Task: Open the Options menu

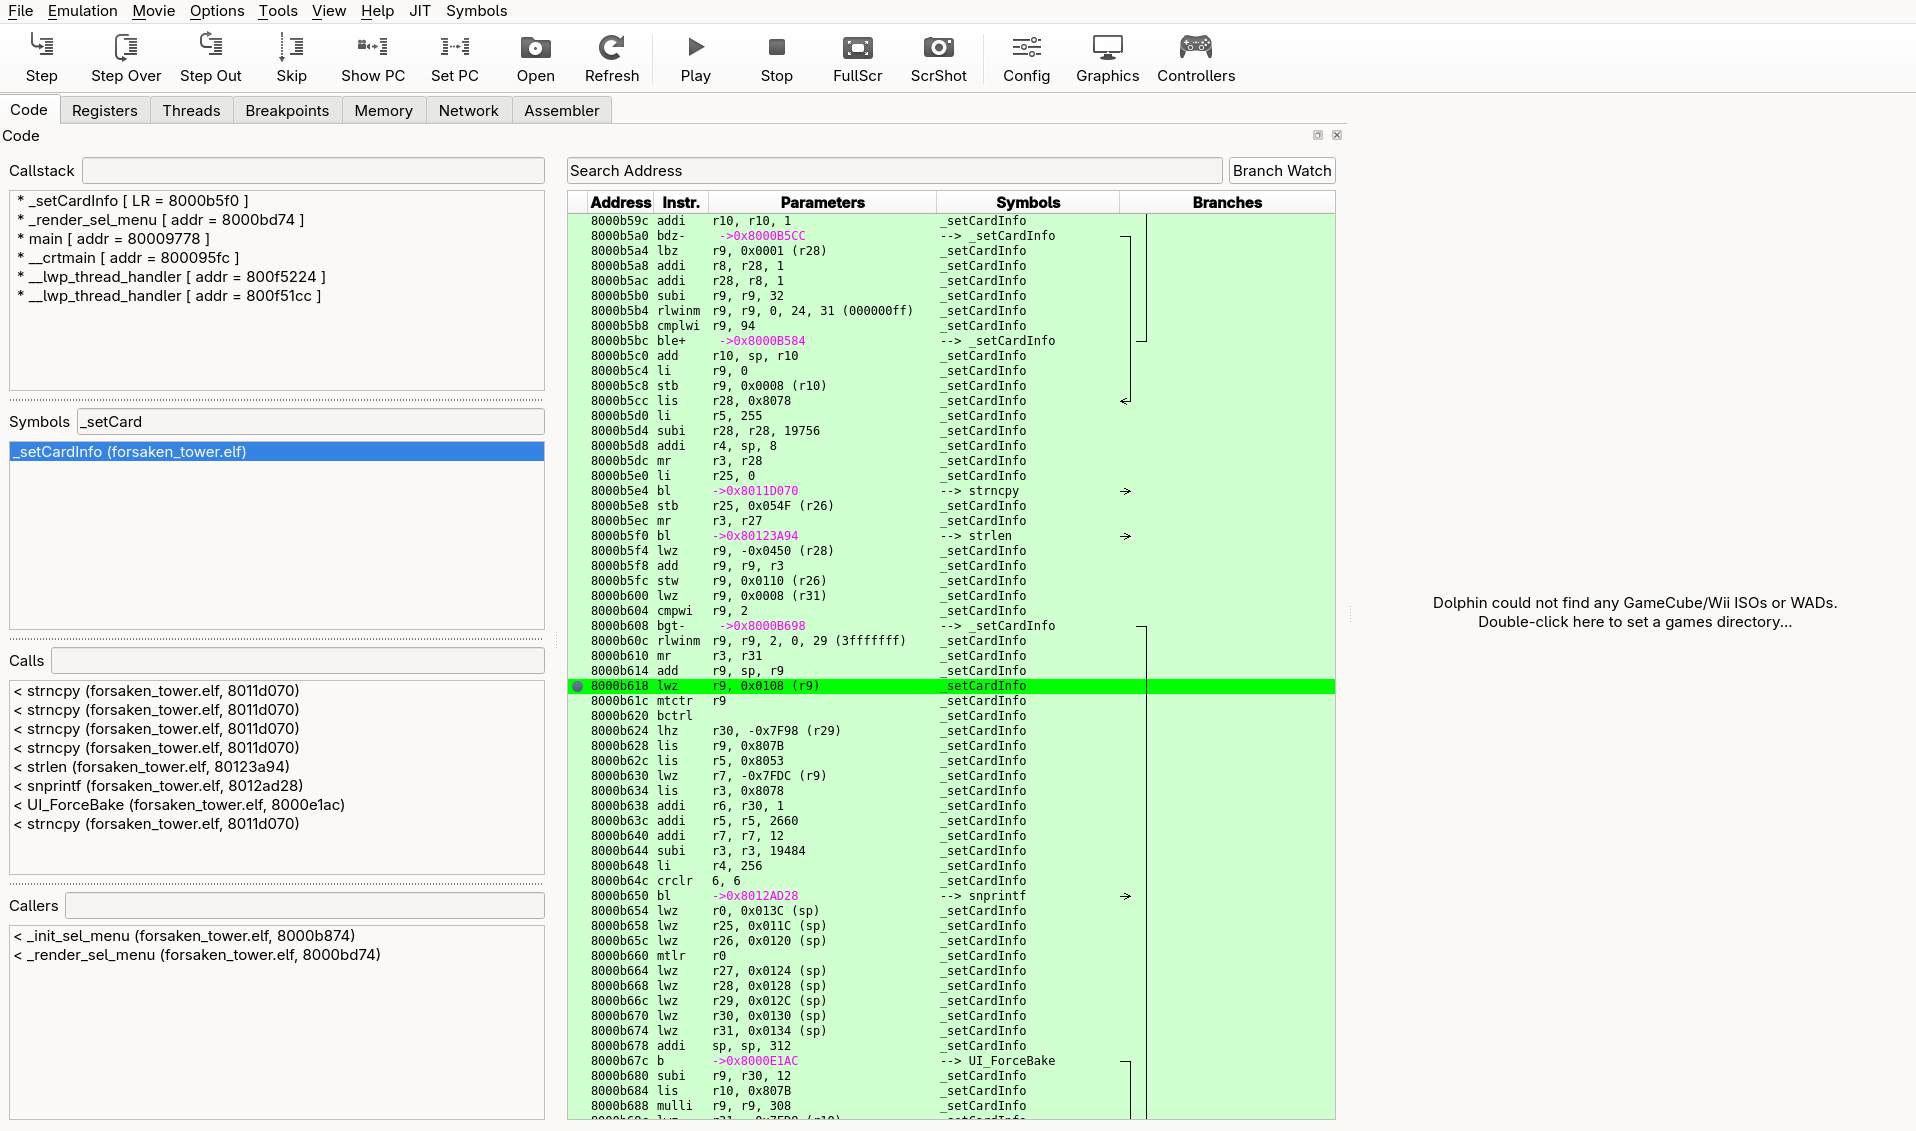Action: click(x=217, y=11)
